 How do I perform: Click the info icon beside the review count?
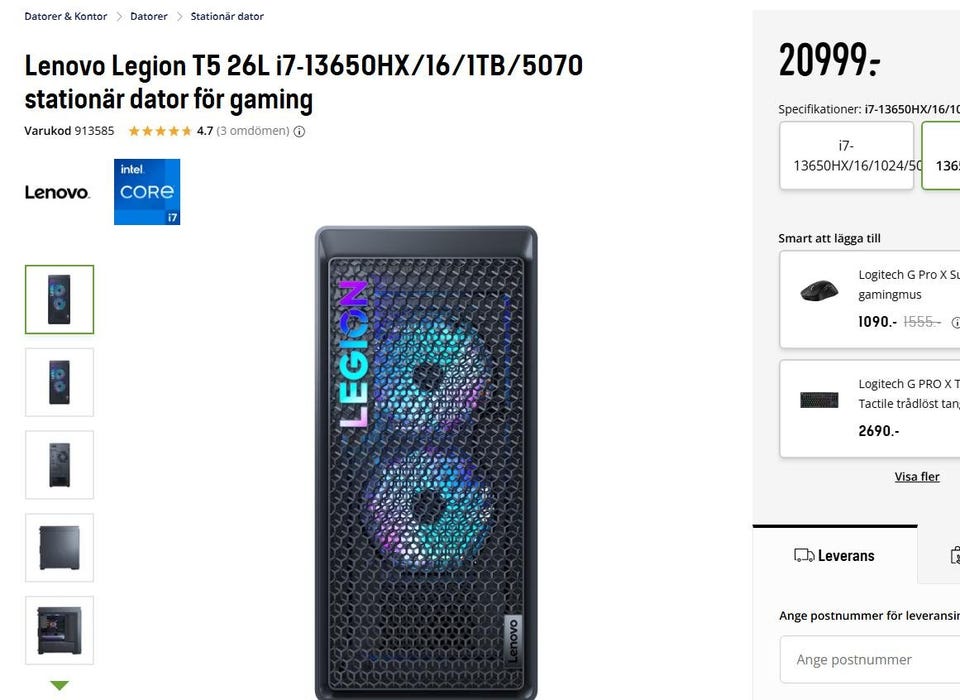pos(299,131)
